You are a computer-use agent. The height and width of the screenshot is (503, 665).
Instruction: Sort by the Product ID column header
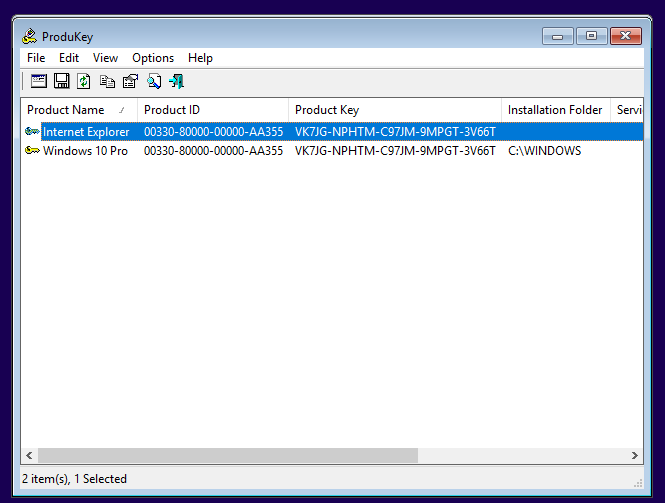(213, 110)
